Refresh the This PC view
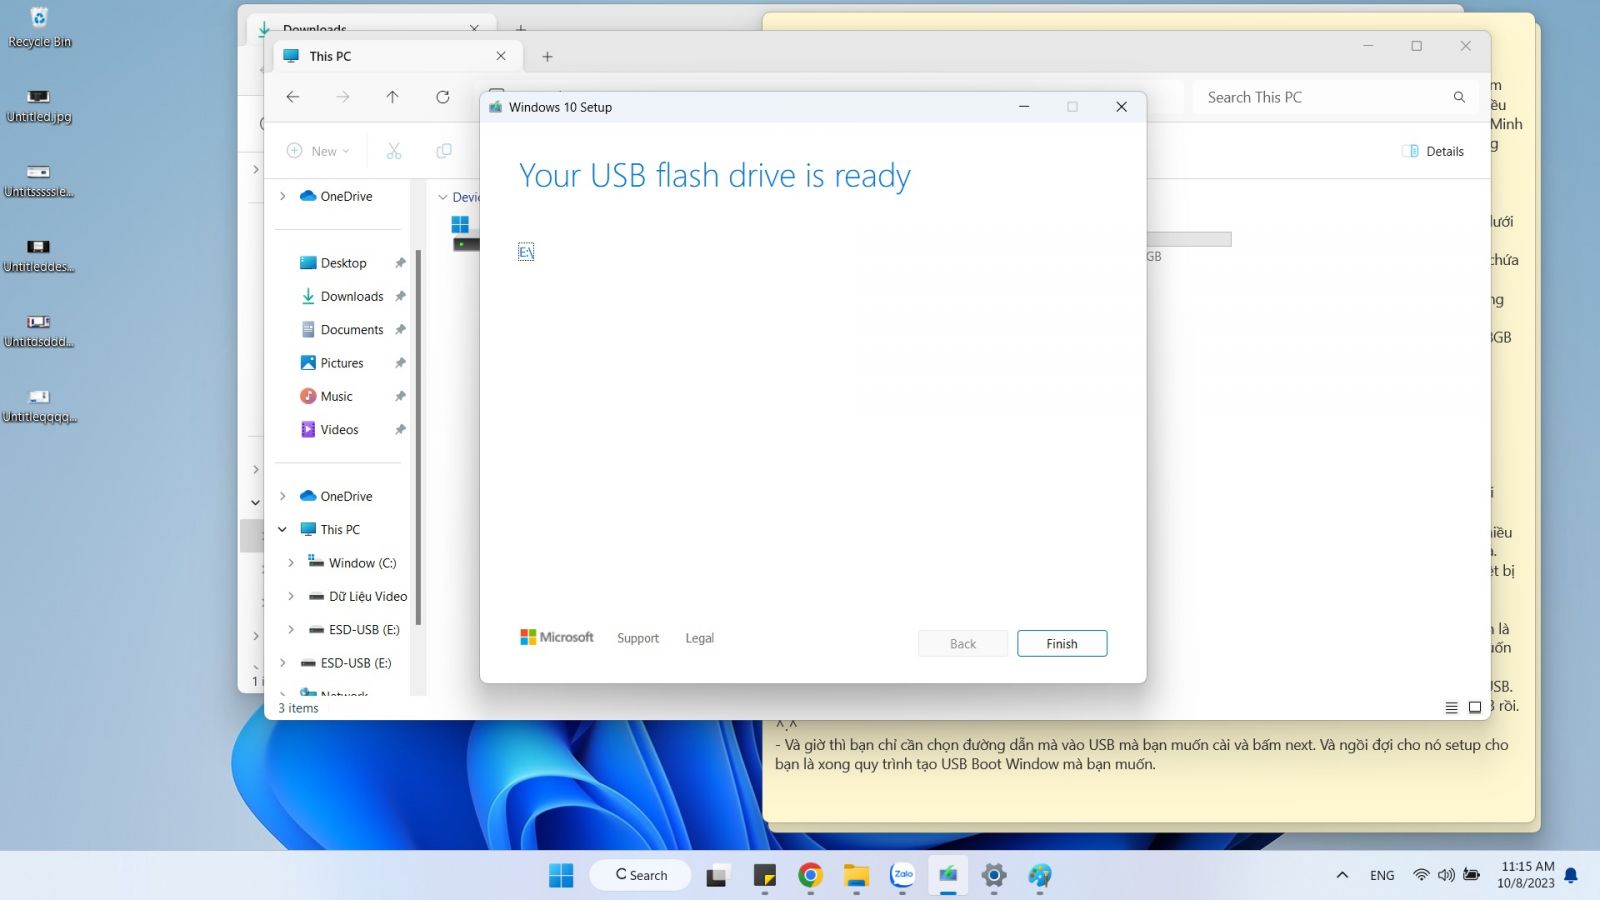This screenshot has height=900, width=1600. pyautogui.click(x=443, y=97)
